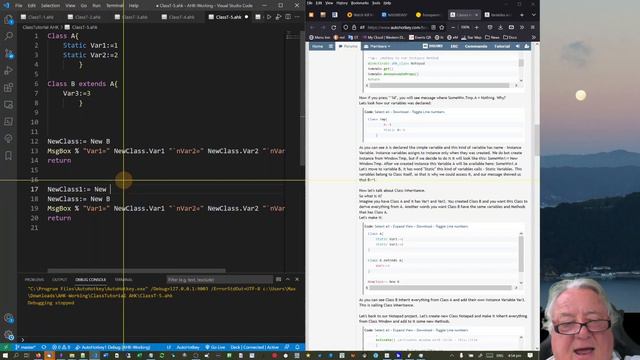Switch to the Output panel tab

(x=60, y=280)
